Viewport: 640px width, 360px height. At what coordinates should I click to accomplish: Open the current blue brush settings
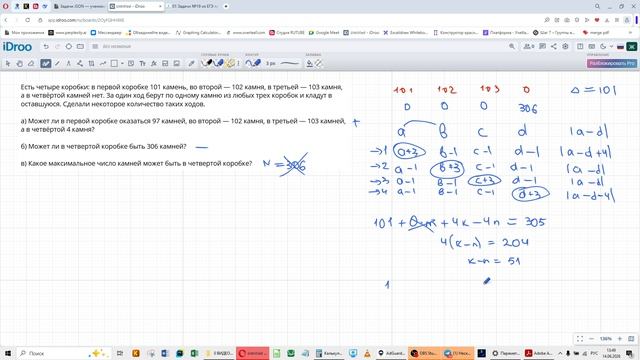point(253,63)
